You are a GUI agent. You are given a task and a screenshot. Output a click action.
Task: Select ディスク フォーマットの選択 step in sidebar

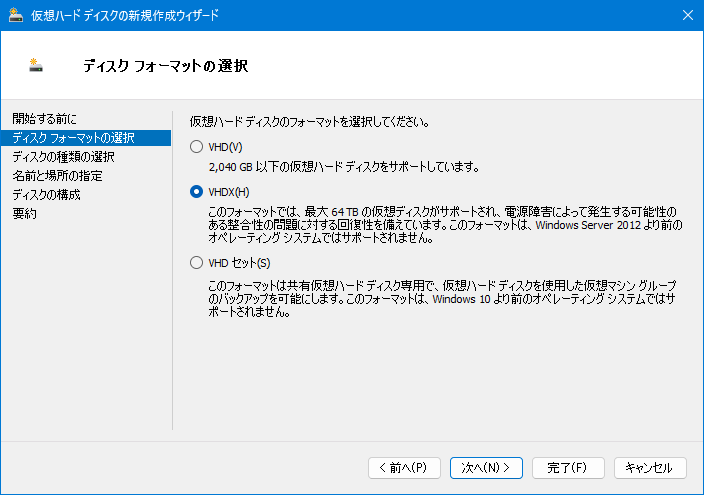click(86, 138)
